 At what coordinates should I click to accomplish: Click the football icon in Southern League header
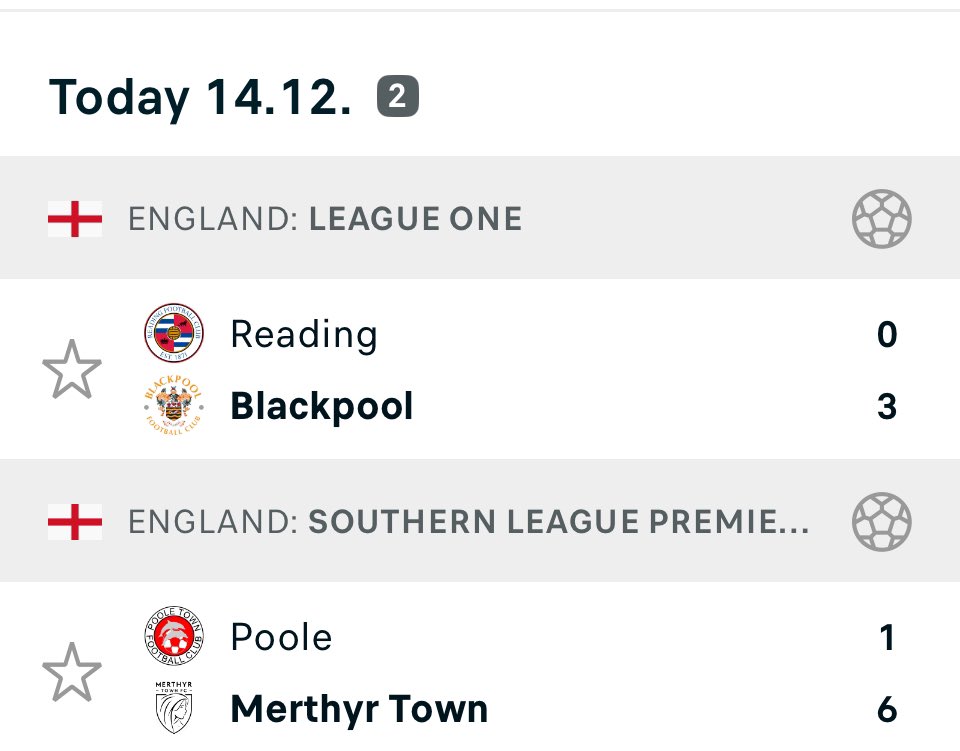pos(882,521)
